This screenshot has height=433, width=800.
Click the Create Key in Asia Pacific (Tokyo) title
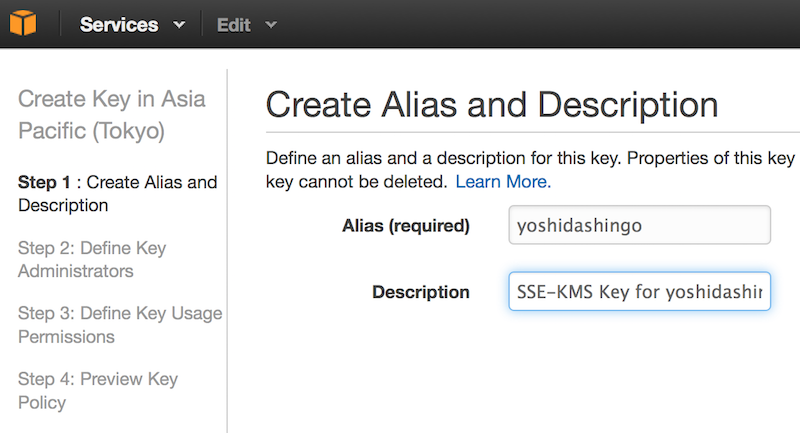click(x=112, y=115)
